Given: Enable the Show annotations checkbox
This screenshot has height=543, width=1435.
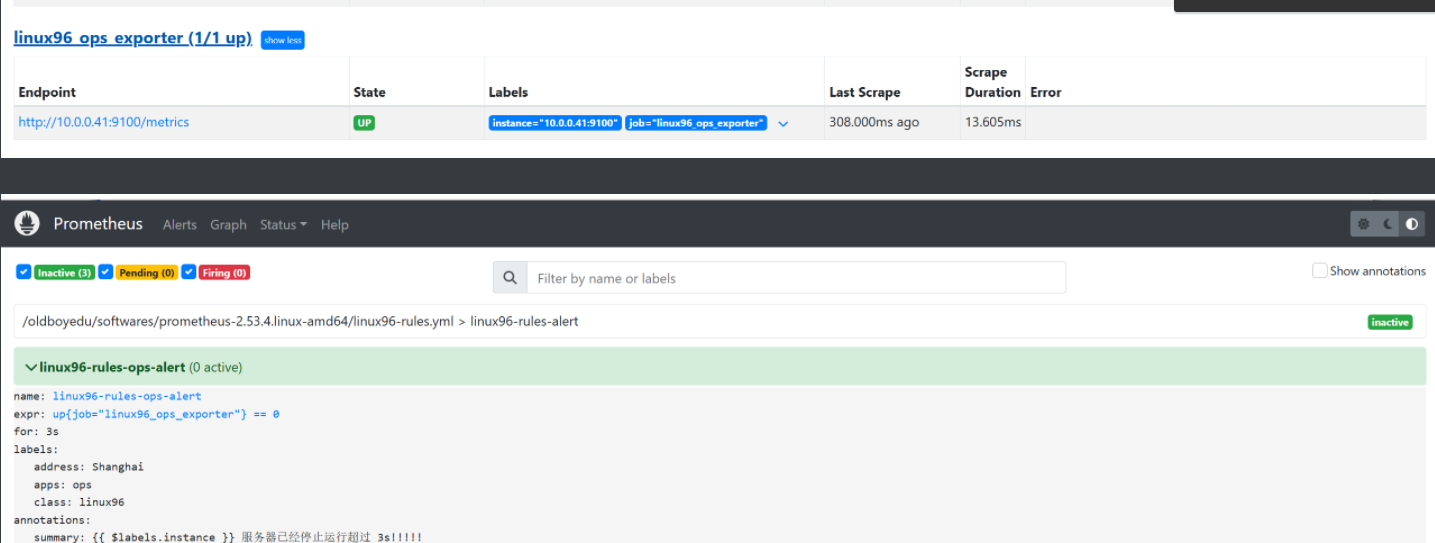Looking at the screenshot, I should point(1319,271).
